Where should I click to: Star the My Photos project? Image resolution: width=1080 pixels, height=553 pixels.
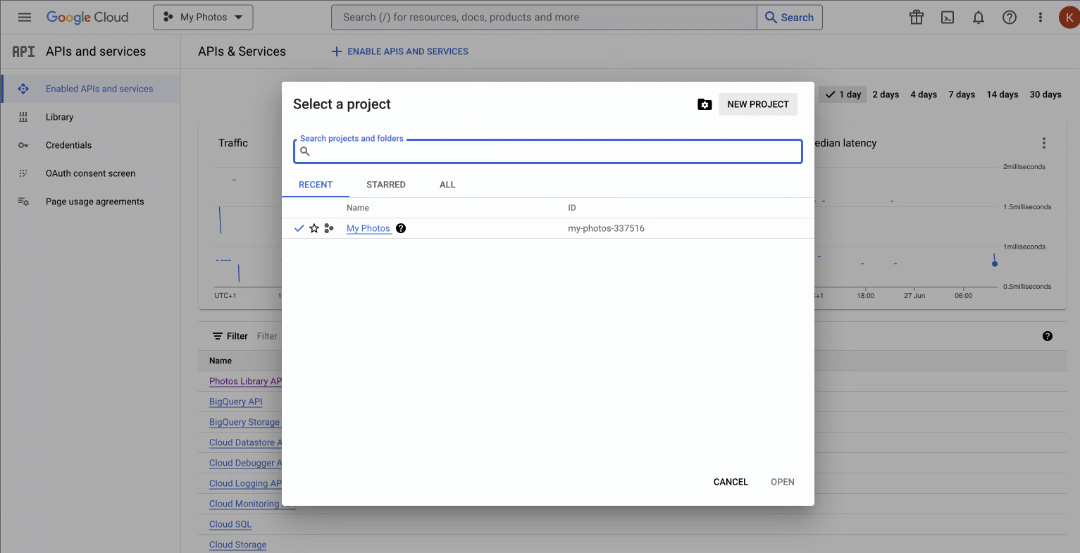pos(314,229)
